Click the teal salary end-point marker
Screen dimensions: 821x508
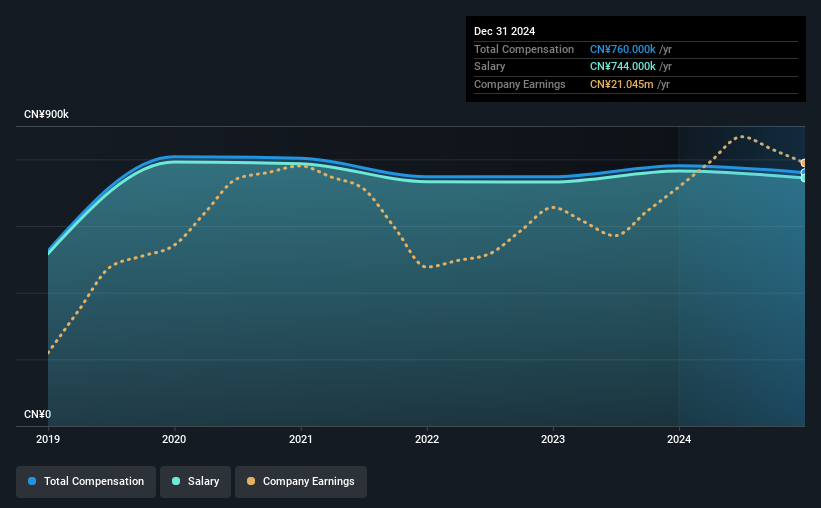(x=803, y=178)
